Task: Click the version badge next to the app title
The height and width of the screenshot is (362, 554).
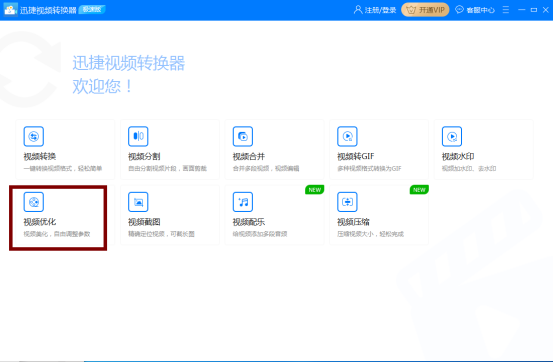Action: pyautogui.click(x=92, y=10)
